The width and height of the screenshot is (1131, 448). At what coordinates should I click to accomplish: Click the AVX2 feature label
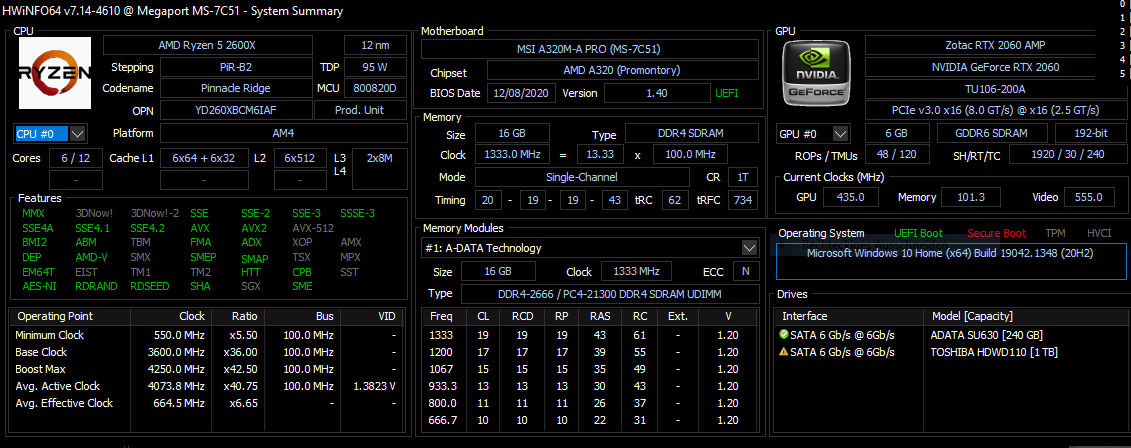(x=254, y=228)
